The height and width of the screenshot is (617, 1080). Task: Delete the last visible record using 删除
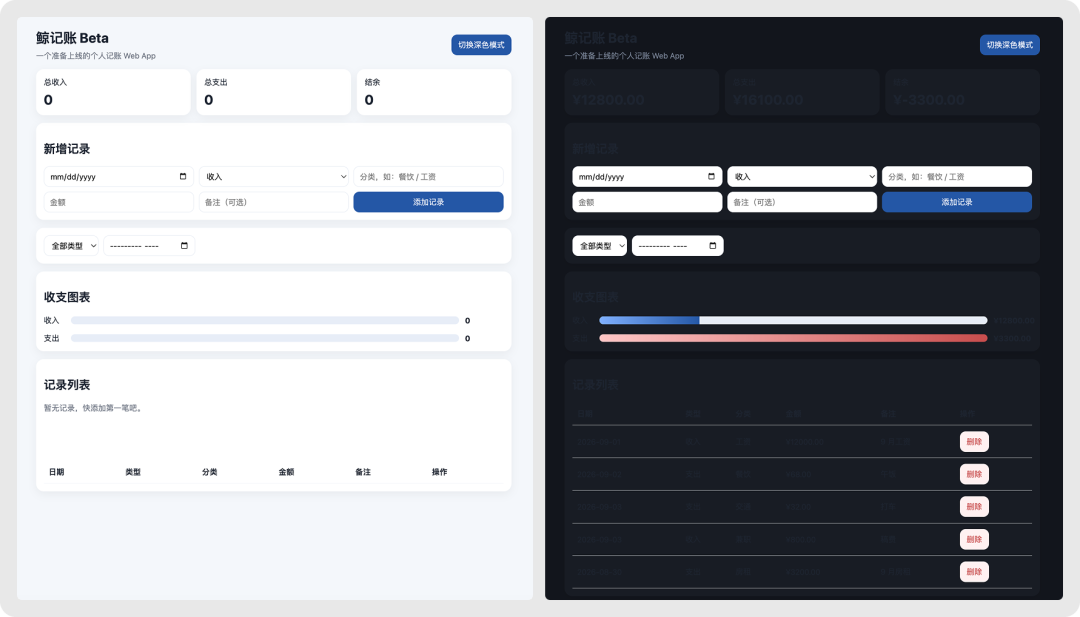[974, 572]
